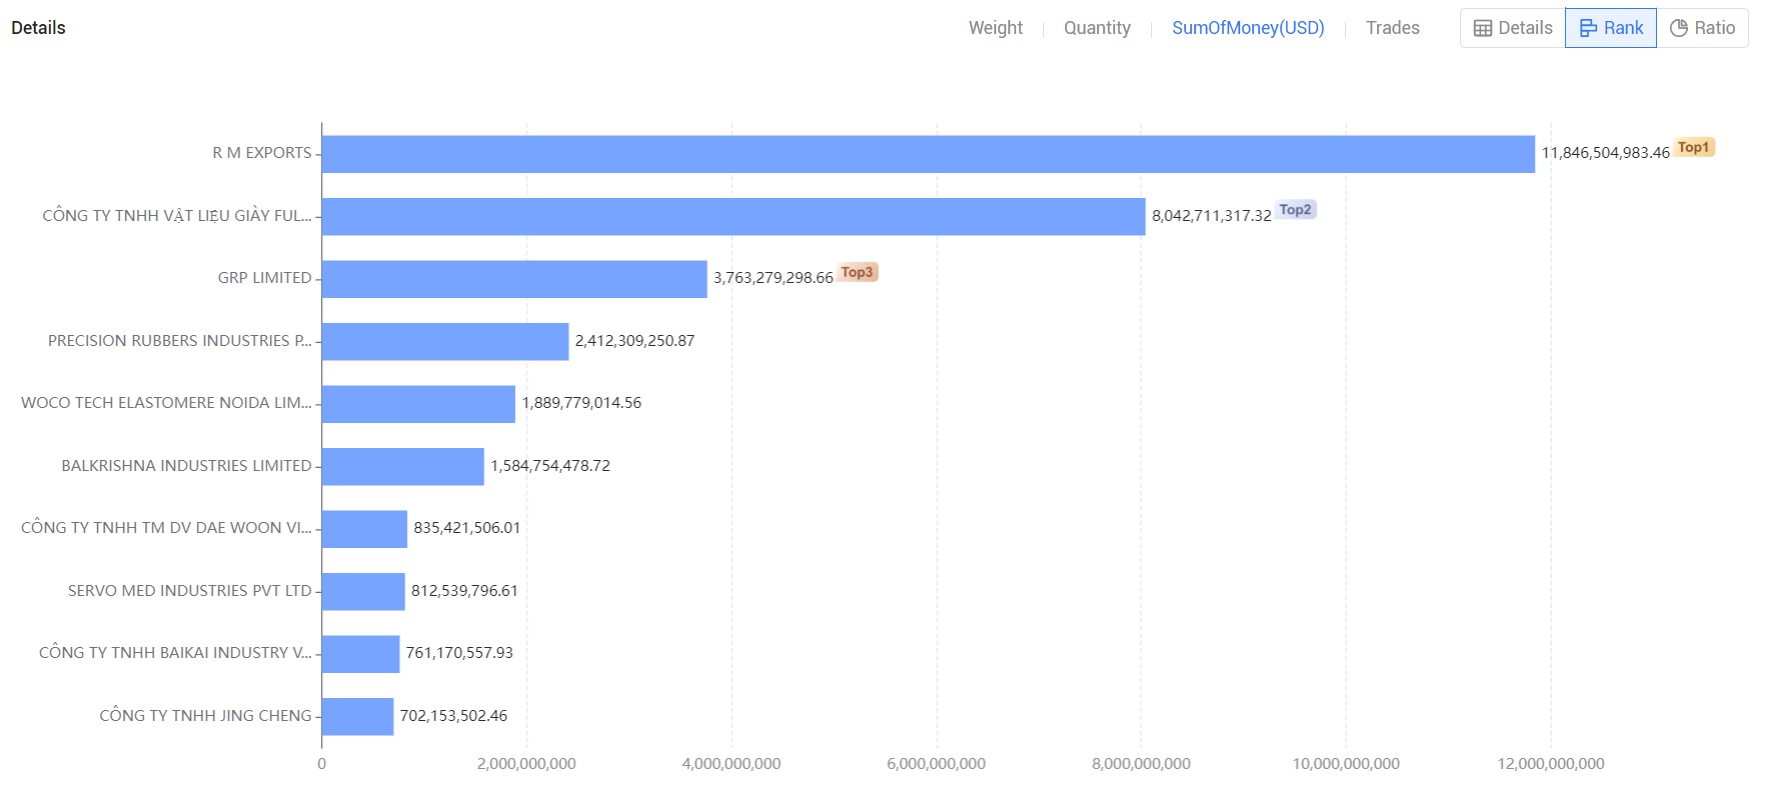Click the 2,000,000,000 axis tick label
Image resolution: width=1765 pixels, height=787 pixels.
click(x=527, y=764)
